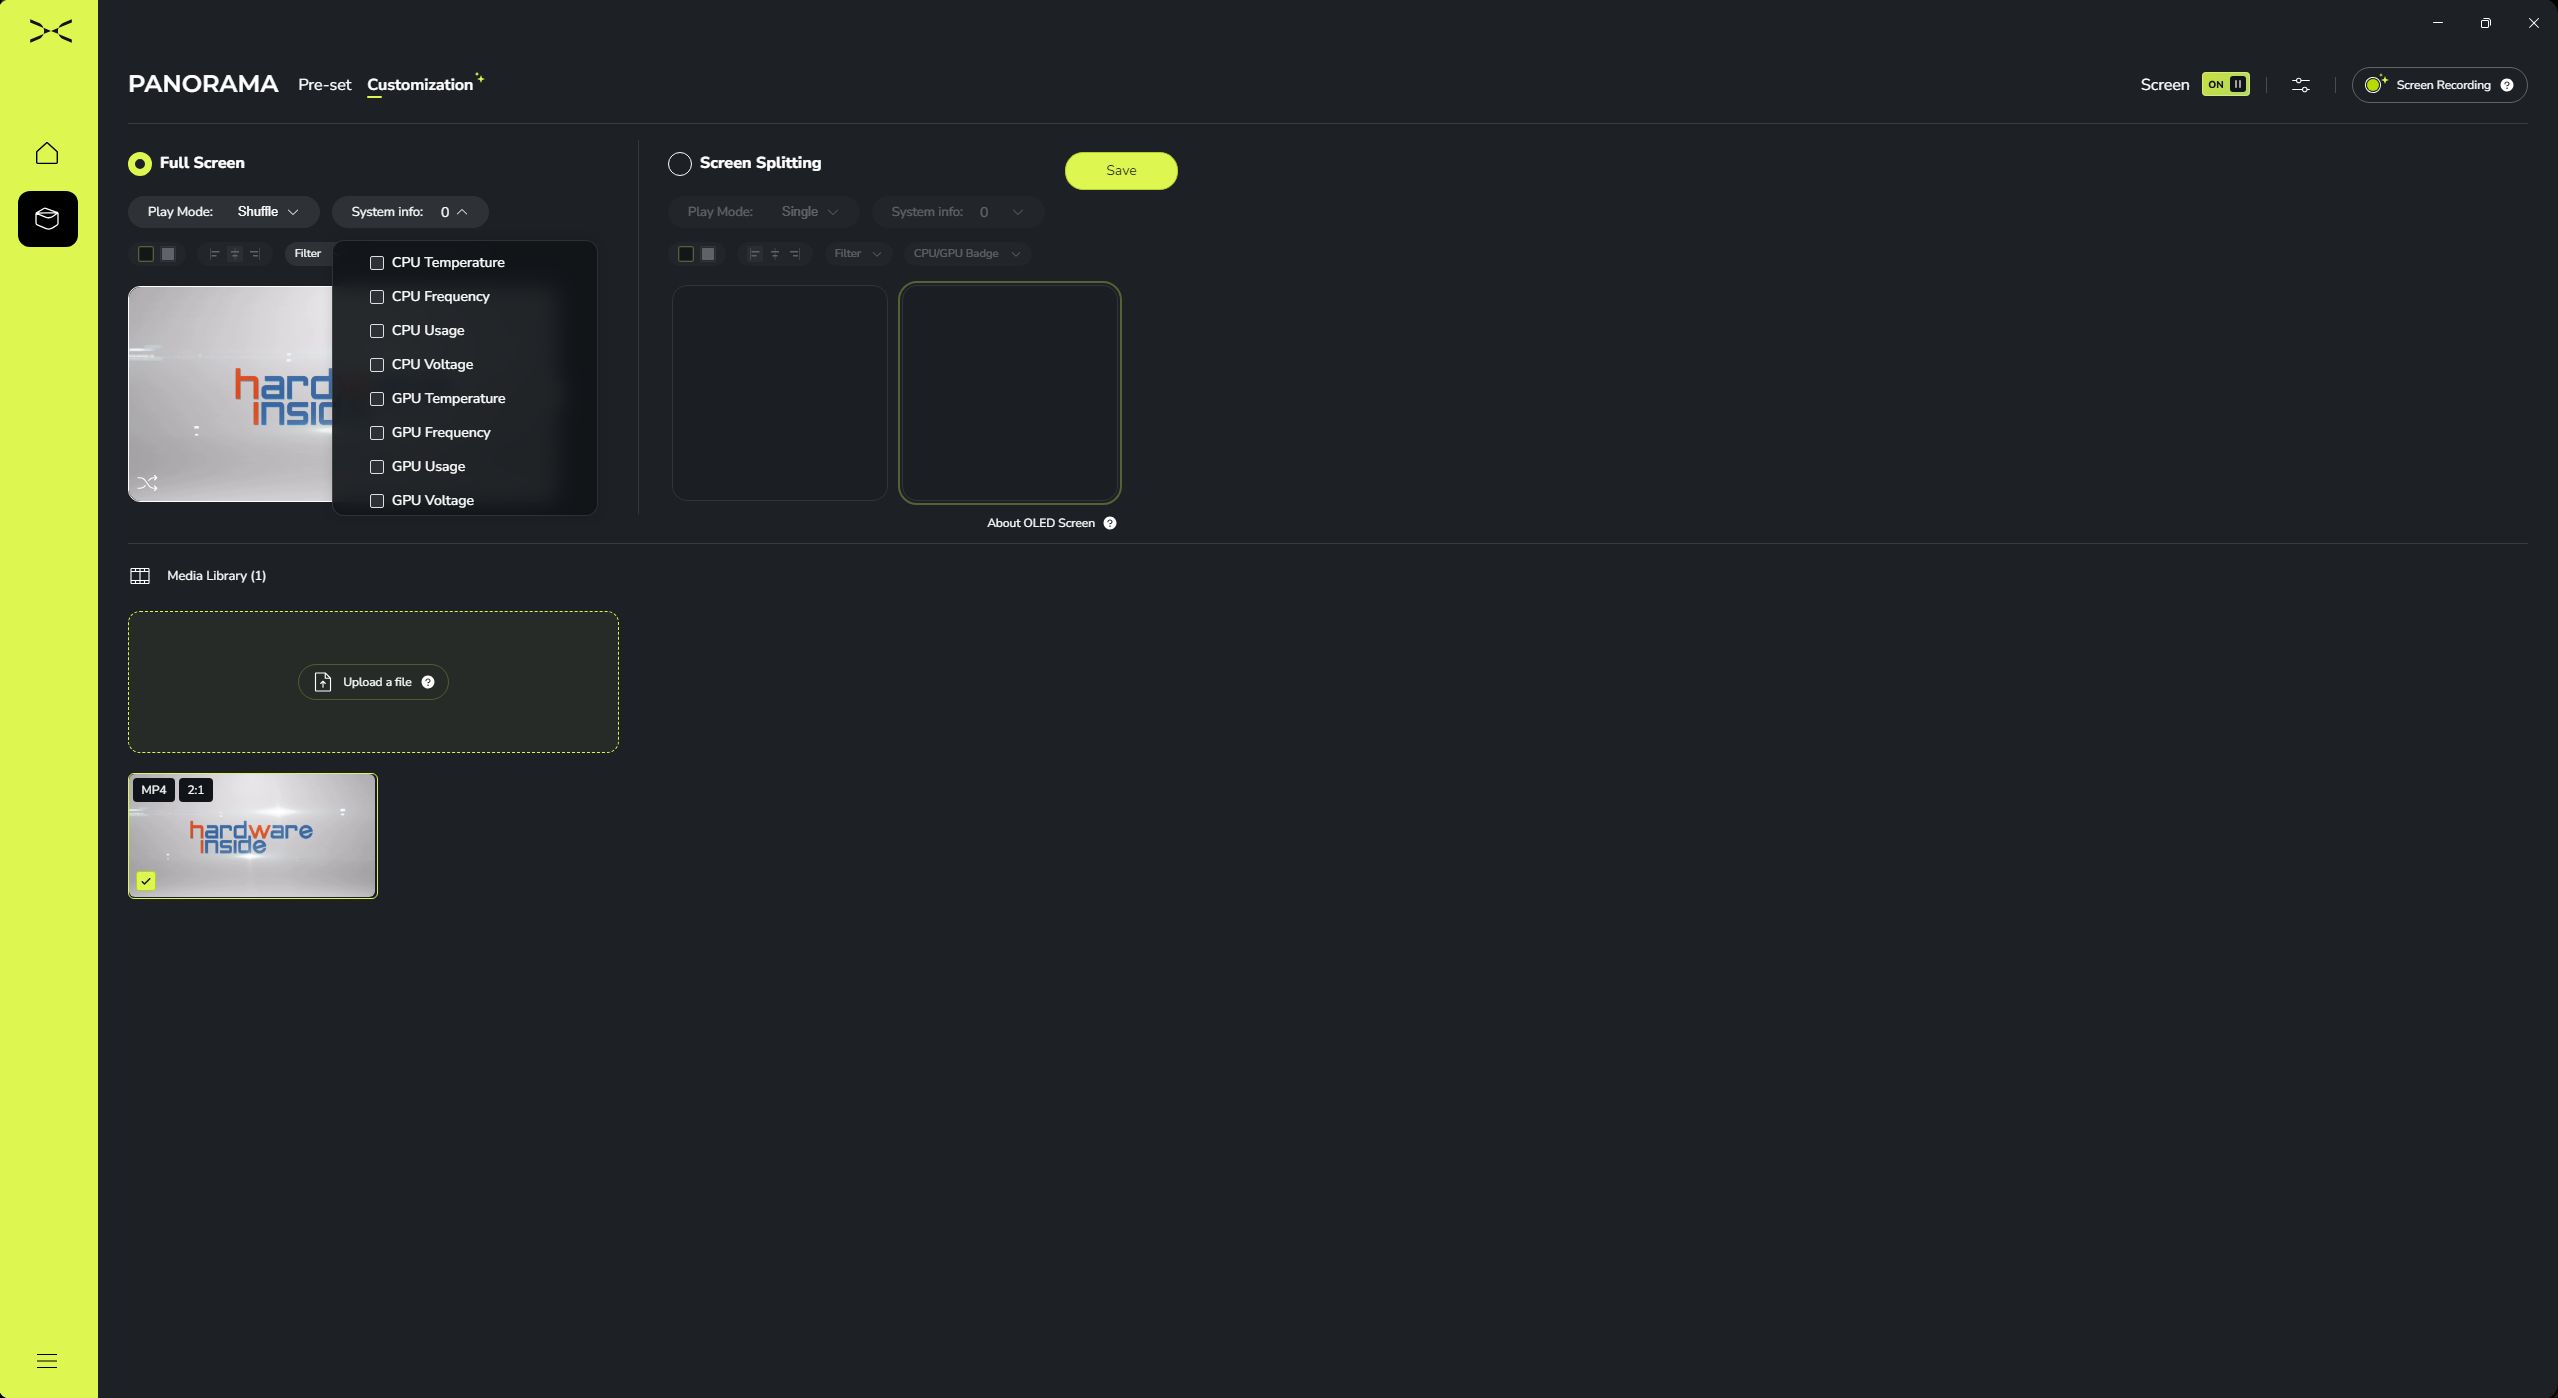The image size is (2558, 1398).
Task: Toggle the Screen ON switch
Action: pos(2225,85)
